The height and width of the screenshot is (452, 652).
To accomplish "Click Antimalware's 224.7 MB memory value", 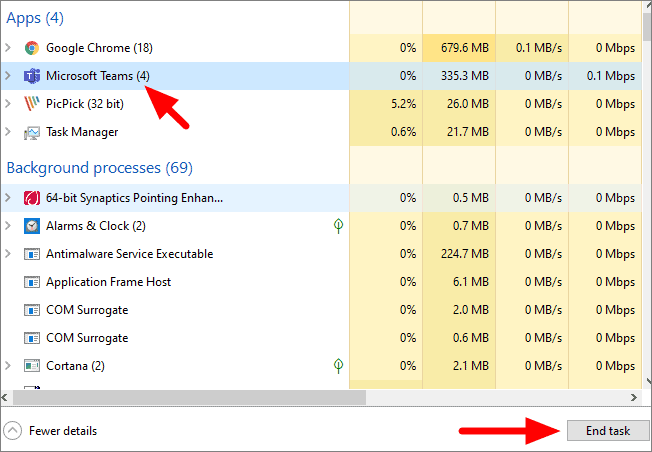I will pos(464,254).
